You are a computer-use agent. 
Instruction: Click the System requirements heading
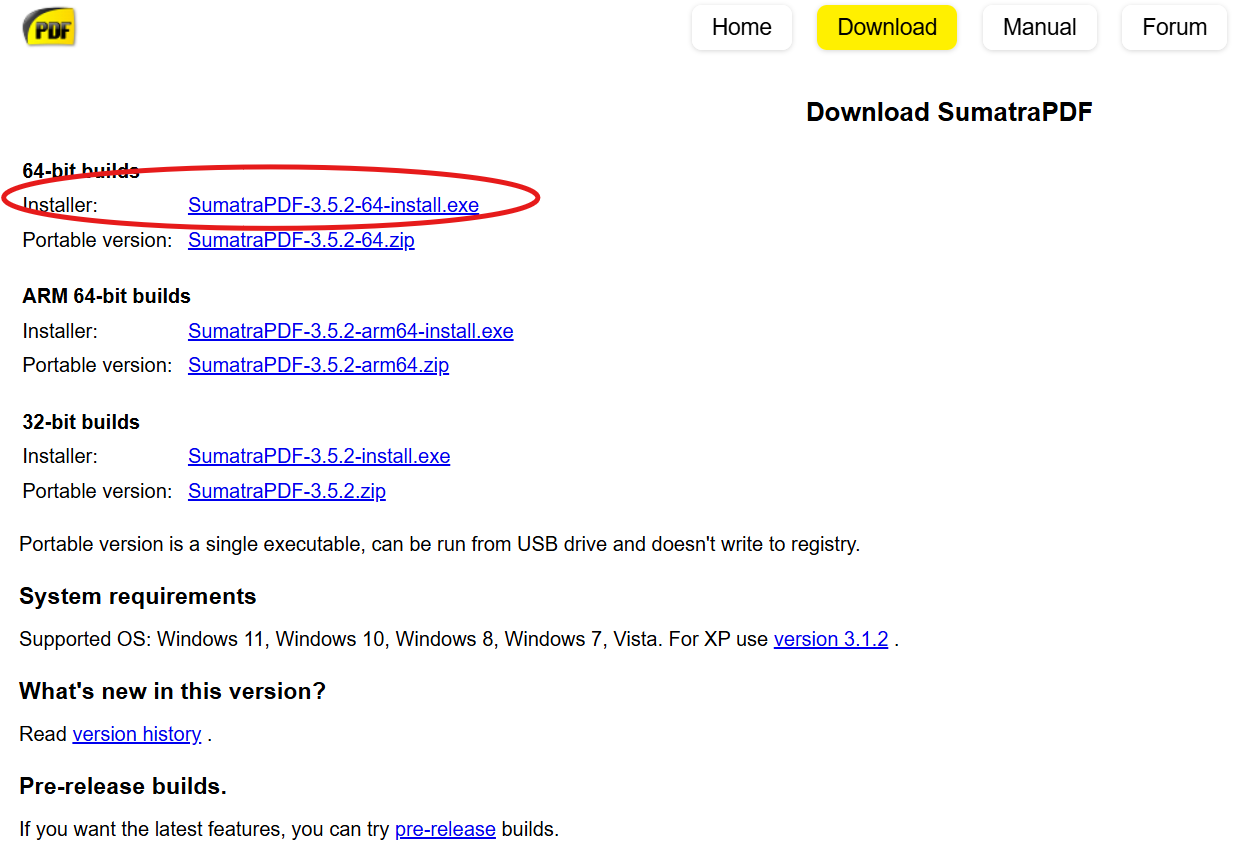138,597
